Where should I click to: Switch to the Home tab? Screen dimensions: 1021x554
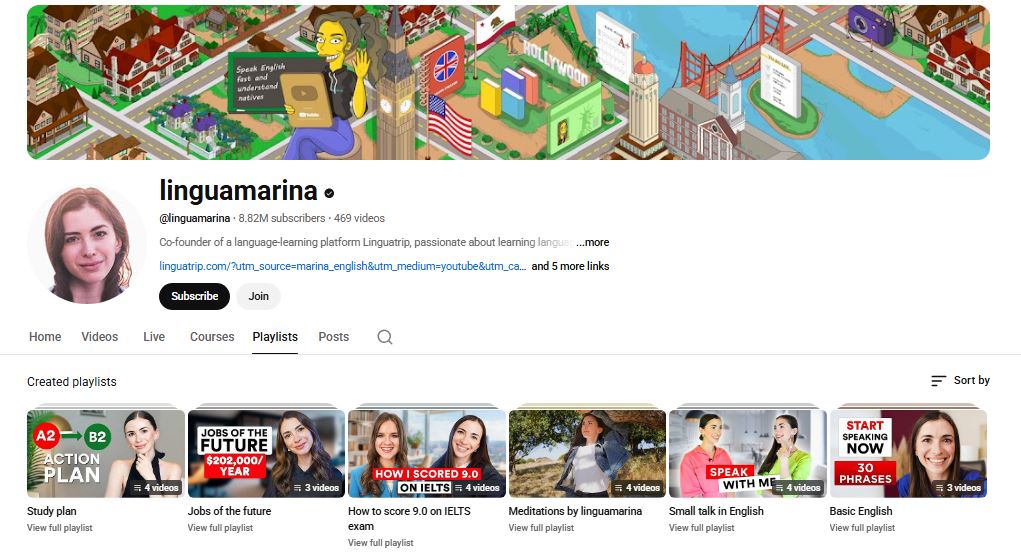pos(45,337)
